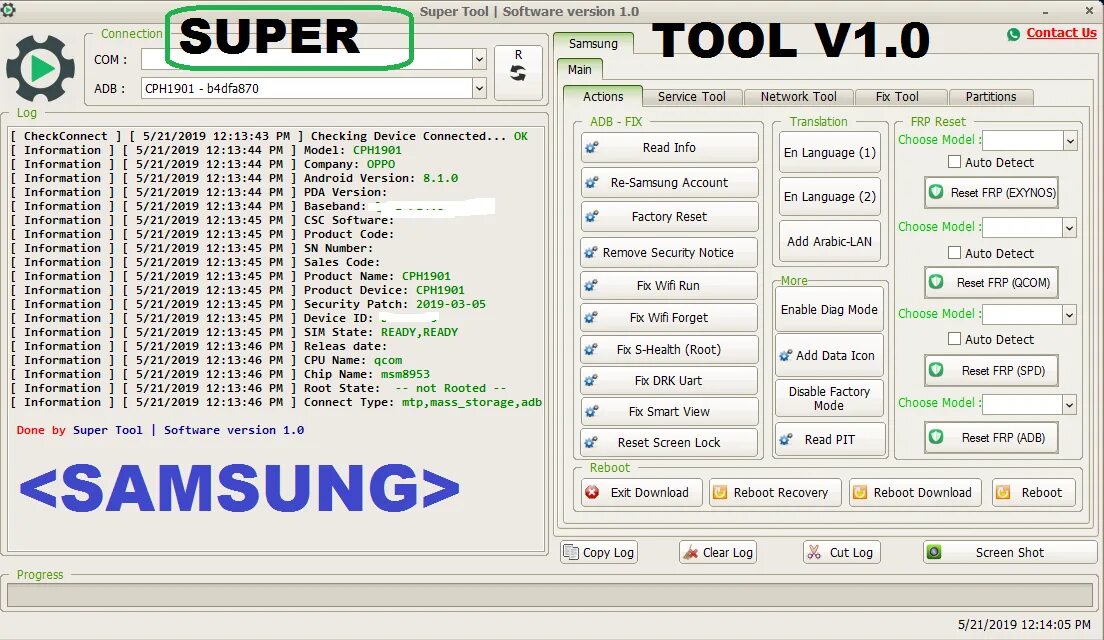
Task: Click log line 'Root State: -- not Rooted --'
Action: tap(260, 388)
